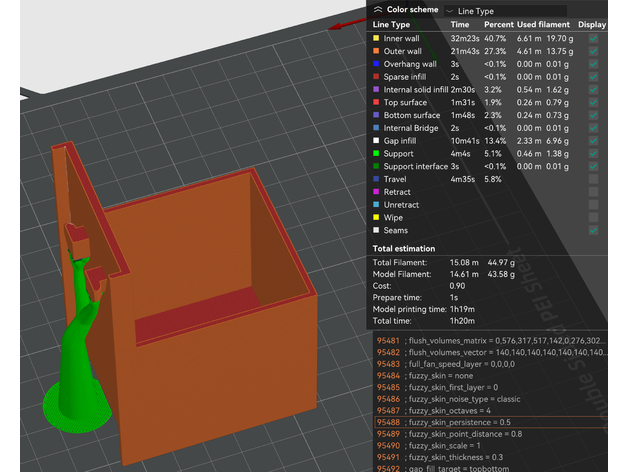Enable Travel moves display checkbox
The image size is (628, 472).
(x=593, y=179)
